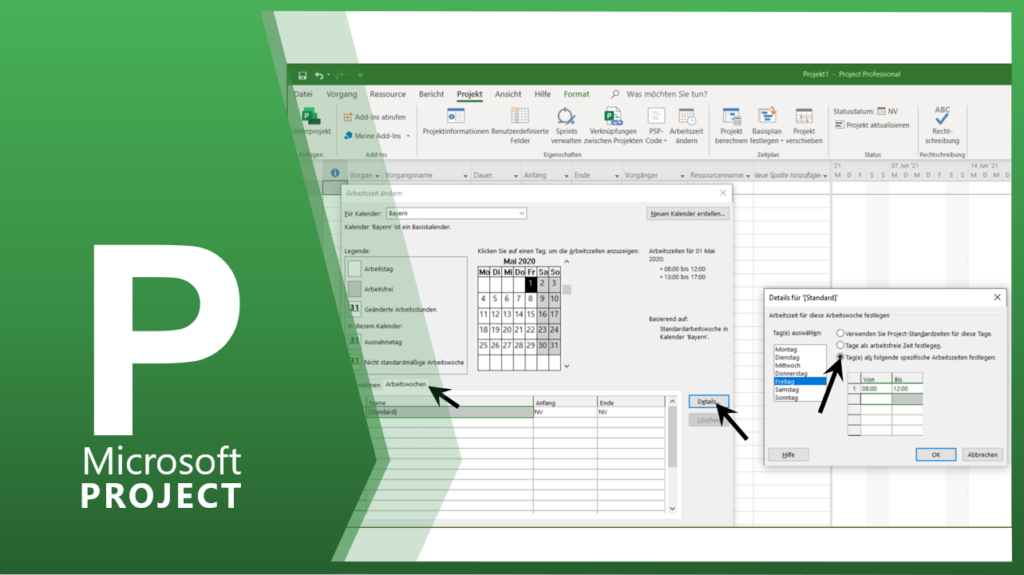Click Abbrechen in Details dialog
The width and height of the screenshot is (1024, 575).
(x=982, y=455)
